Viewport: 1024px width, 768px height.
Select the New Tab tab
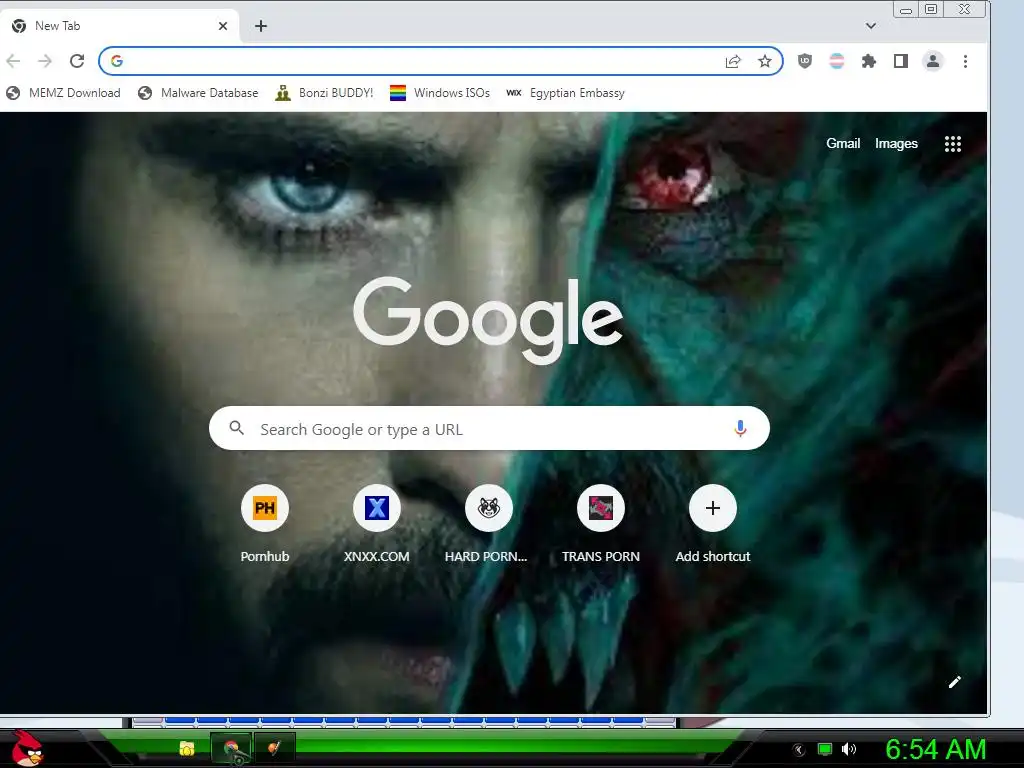(x=121, y=26)
